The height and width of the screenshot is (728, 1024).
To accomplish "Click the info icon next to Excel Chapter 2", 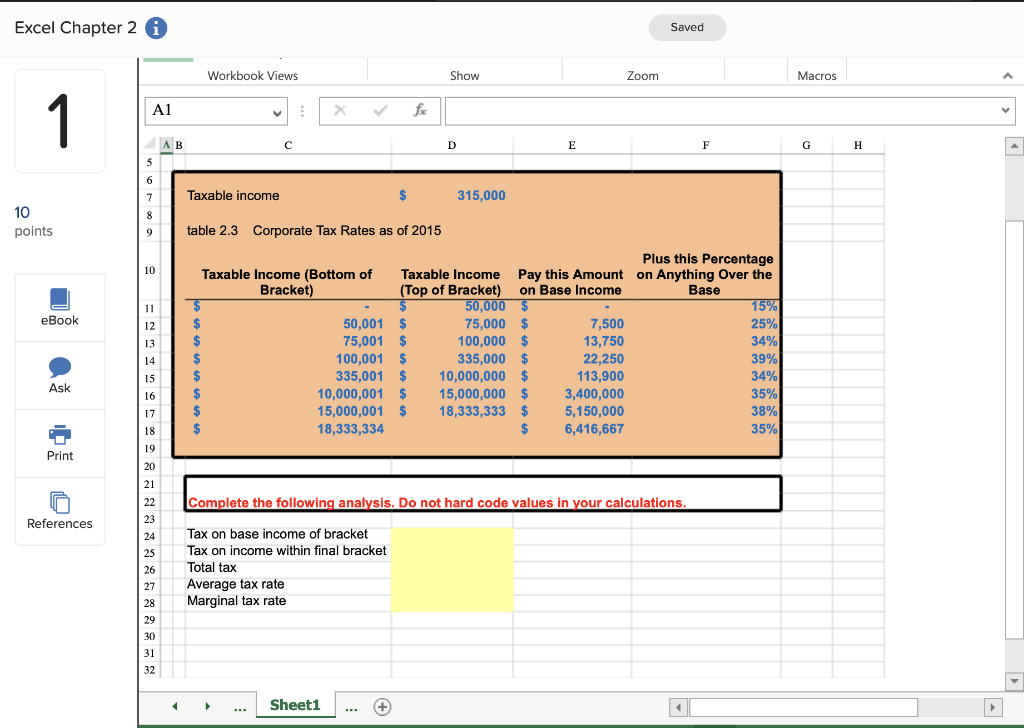I will point(157,28).
